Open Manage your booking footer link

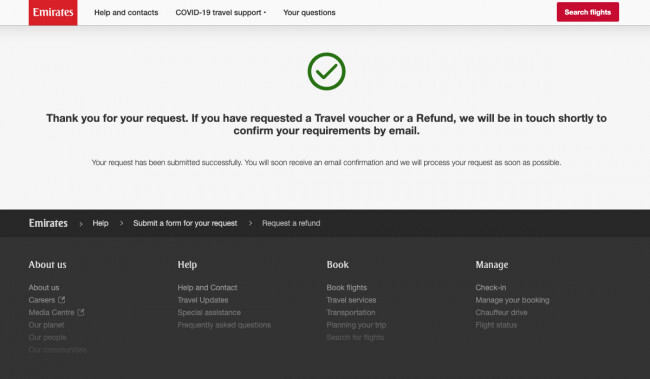point(512,300)
